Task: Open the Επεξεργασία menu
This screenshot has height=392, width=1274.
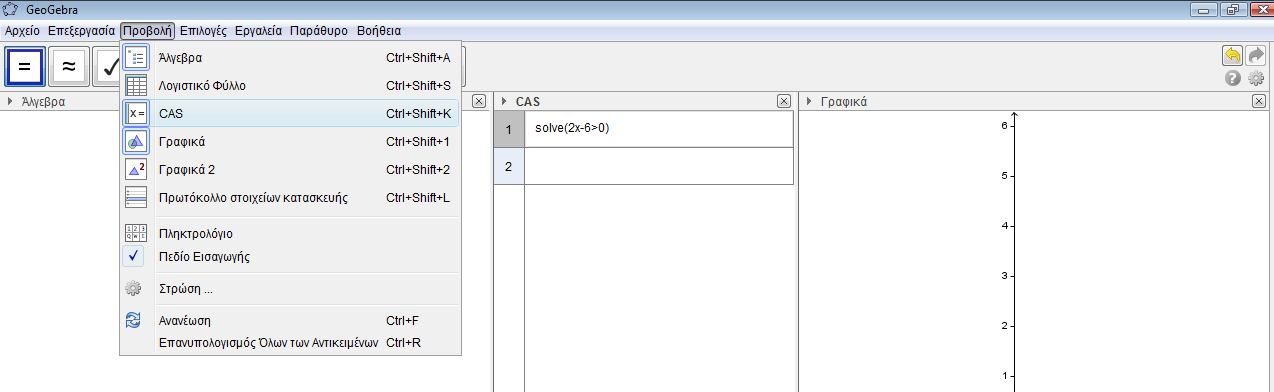Action: 82,31
